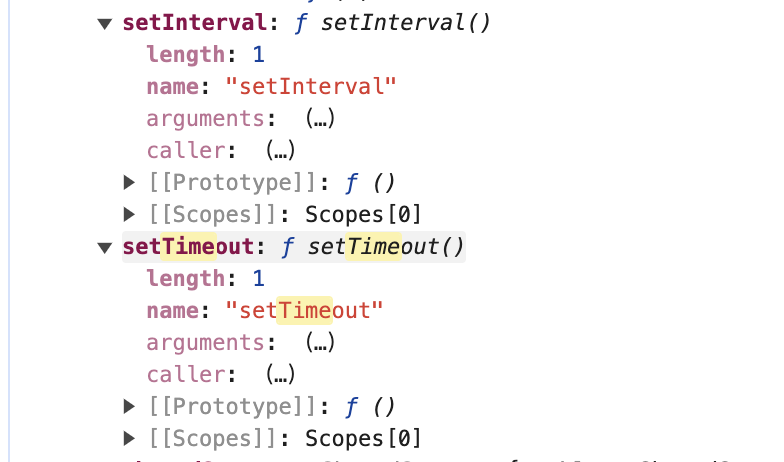The width and height of the screenshot is (784, 462).
Task: Collapse the setTimeout function entry
Action: click(104, 248)
